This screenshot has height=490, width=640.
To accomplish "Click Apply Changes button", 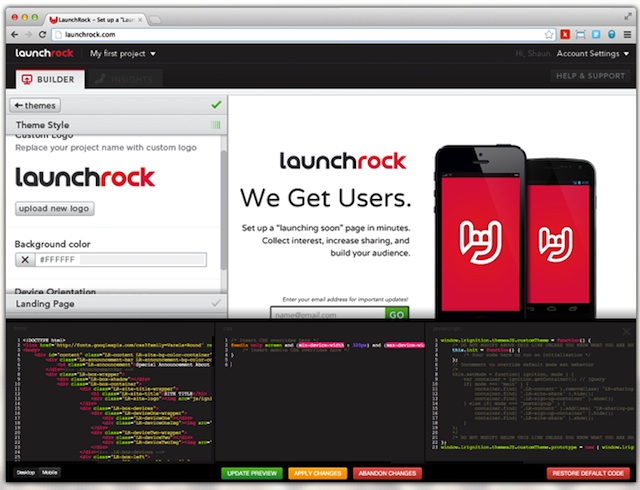I will point(318,473).
